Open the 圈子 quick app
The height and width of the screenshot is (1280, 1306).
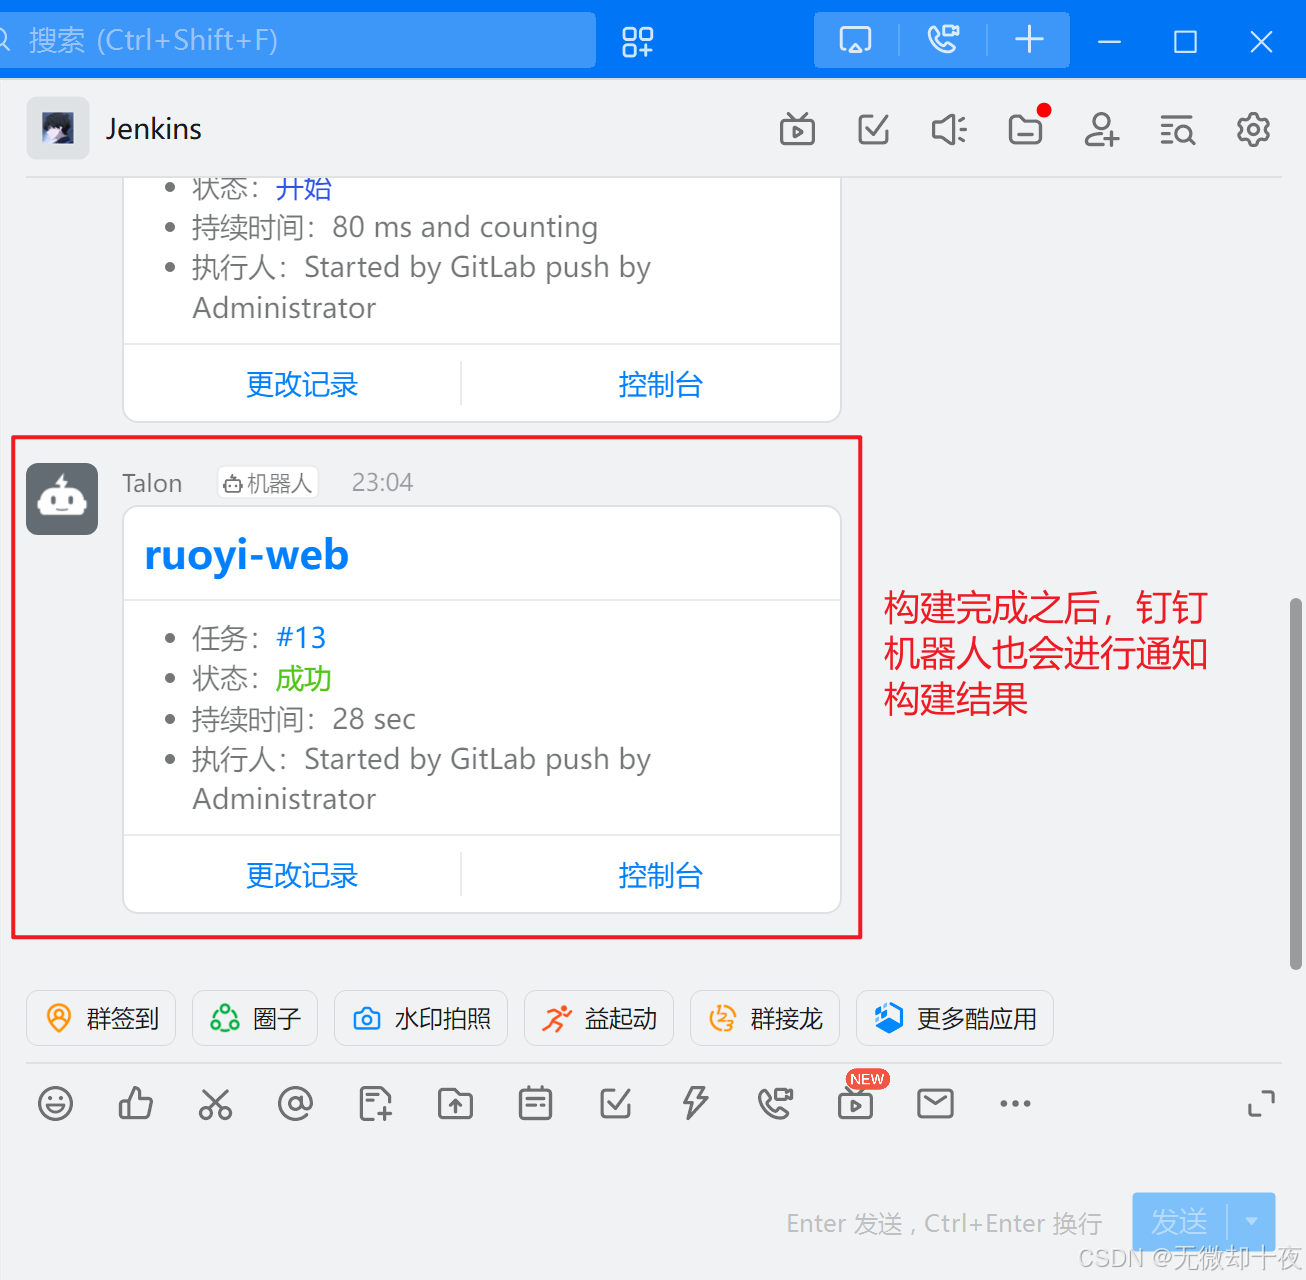point(255,1018)
